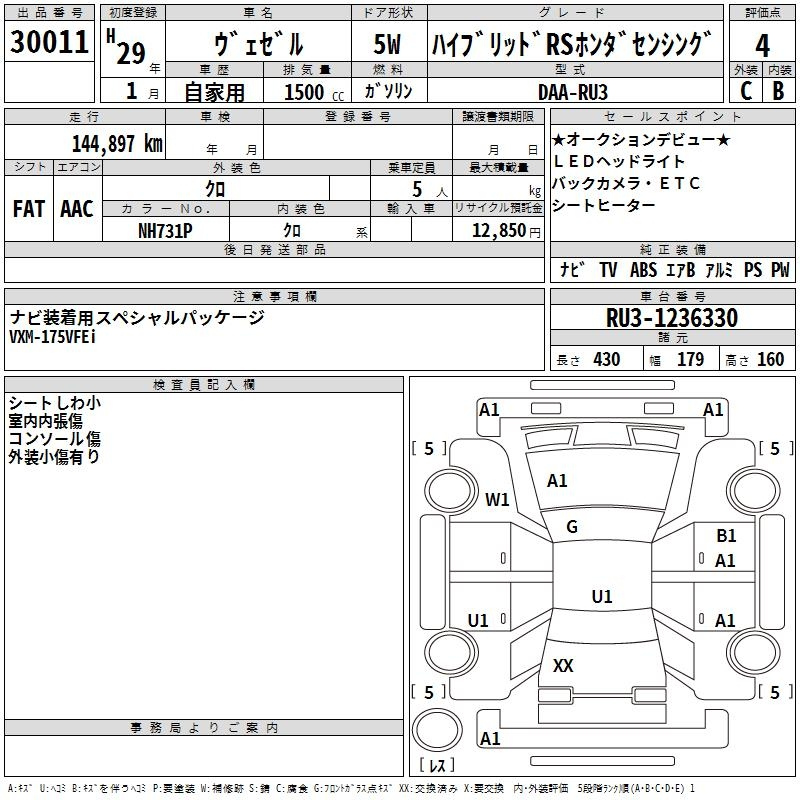Click the height value 160
The height and width of the screenshot is (800, 800).
770,360
